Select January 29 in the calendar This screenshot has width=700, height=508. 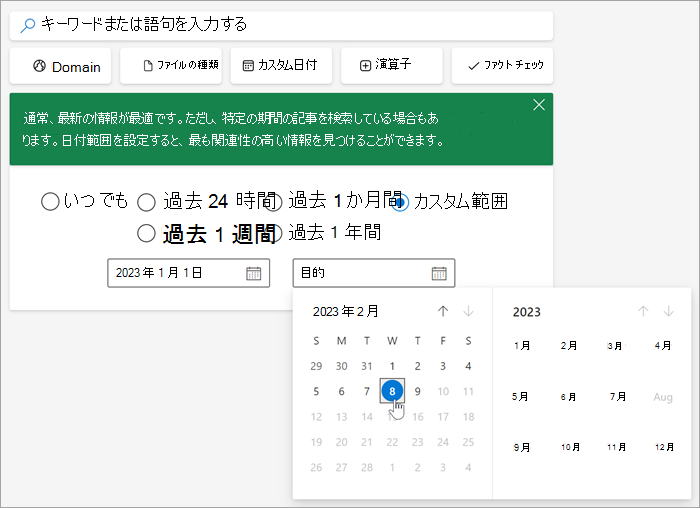tap(316, 366)
